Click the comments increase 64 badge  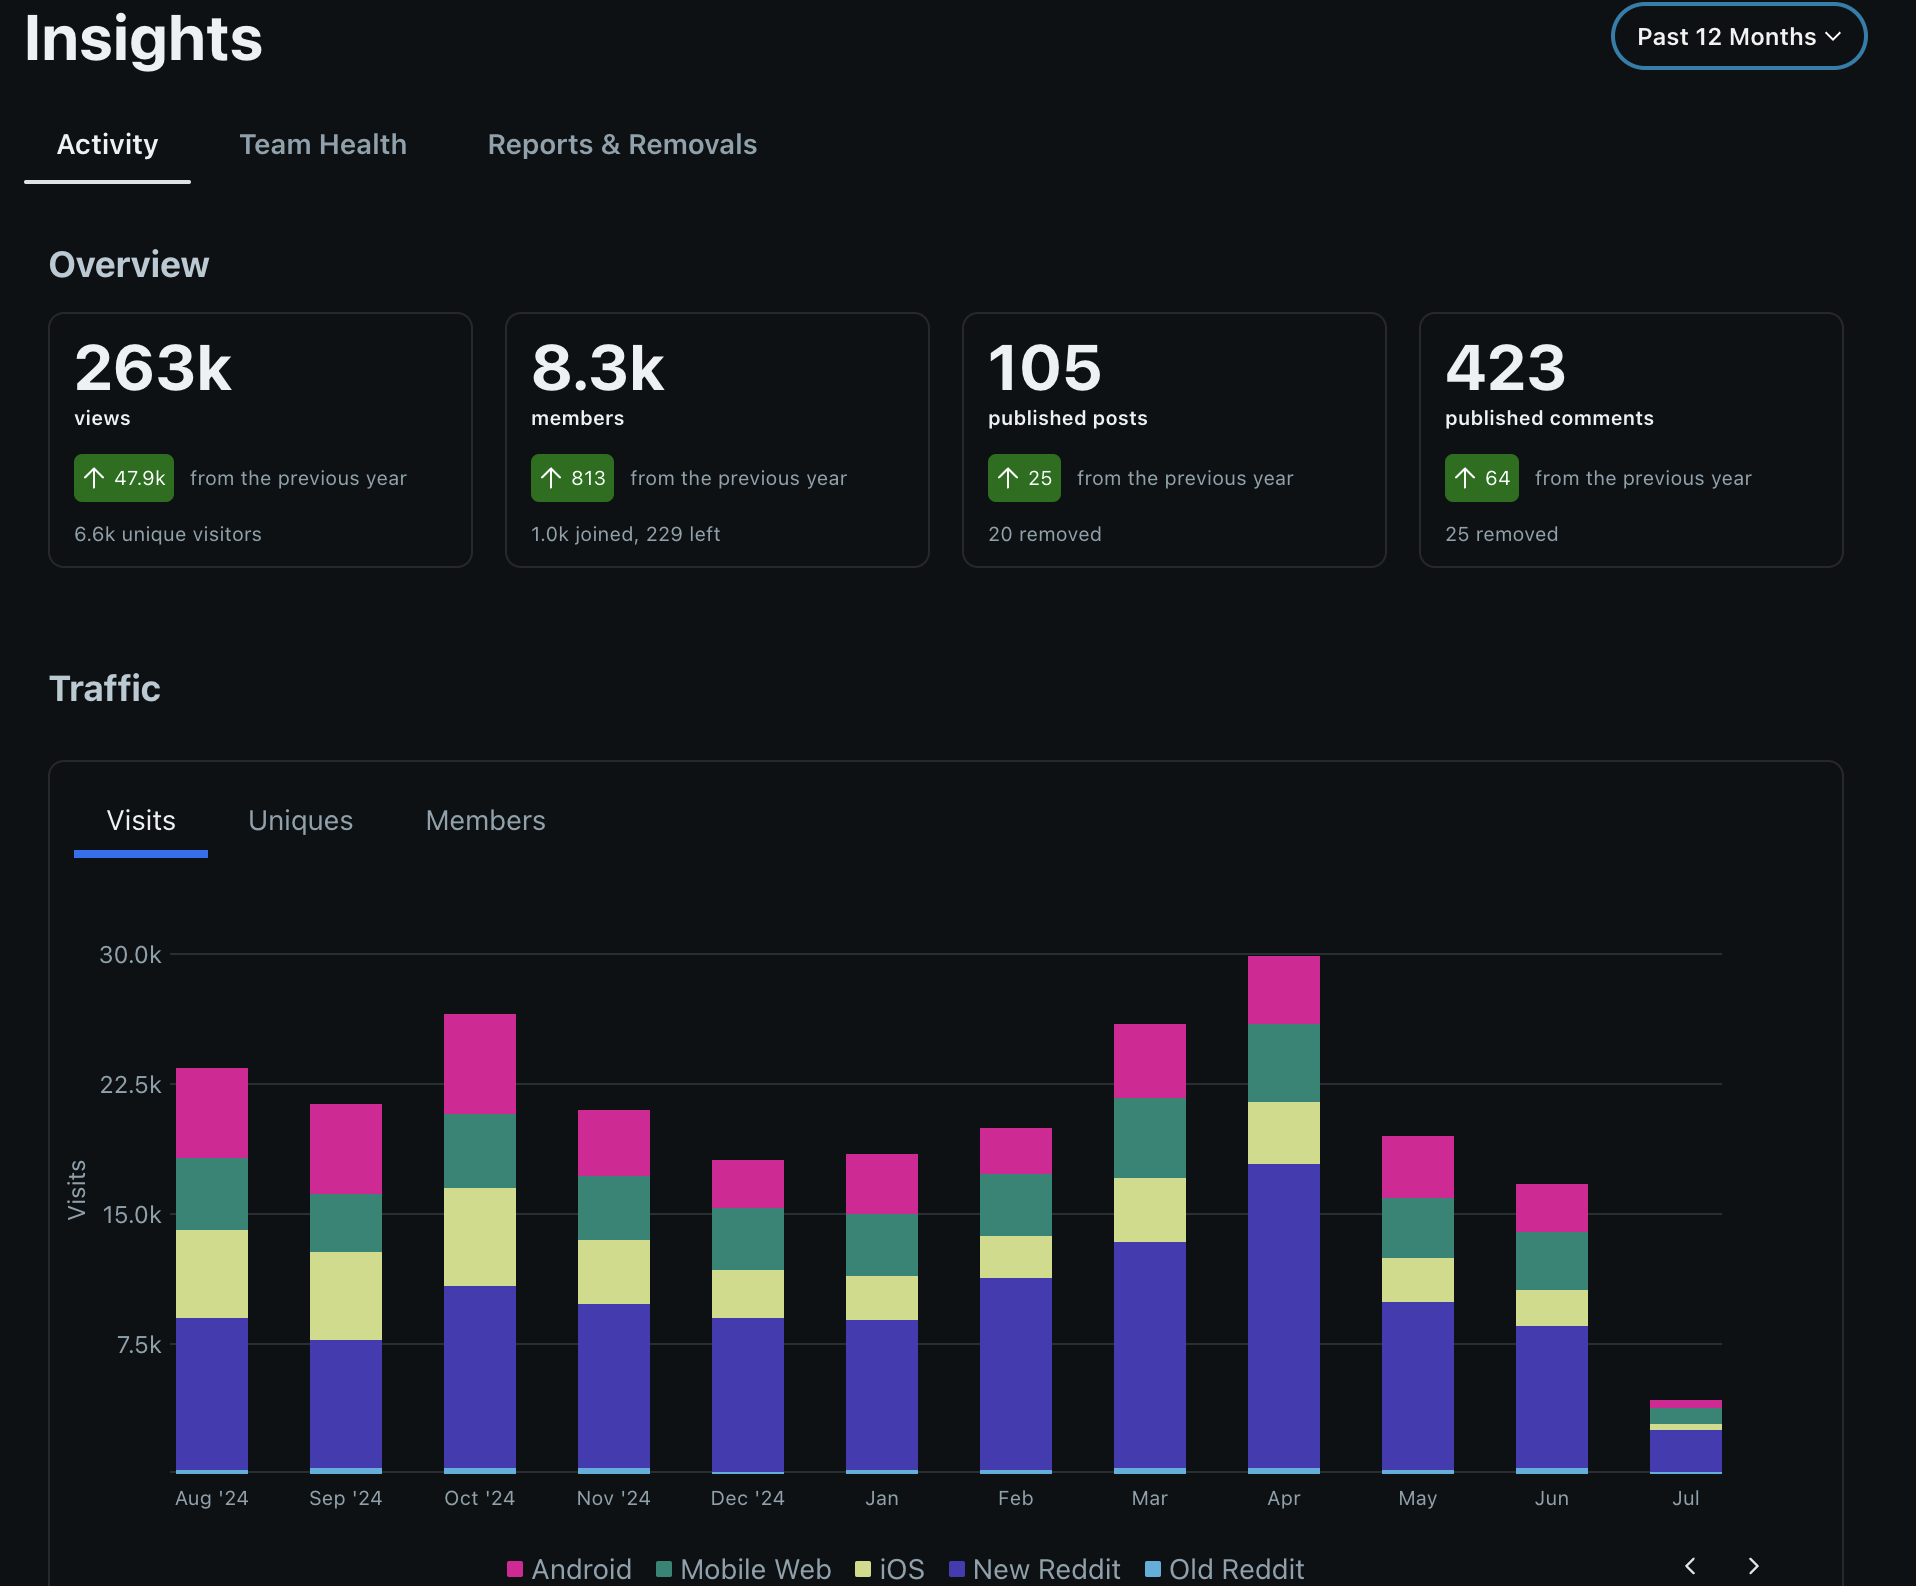(1481, 478)
